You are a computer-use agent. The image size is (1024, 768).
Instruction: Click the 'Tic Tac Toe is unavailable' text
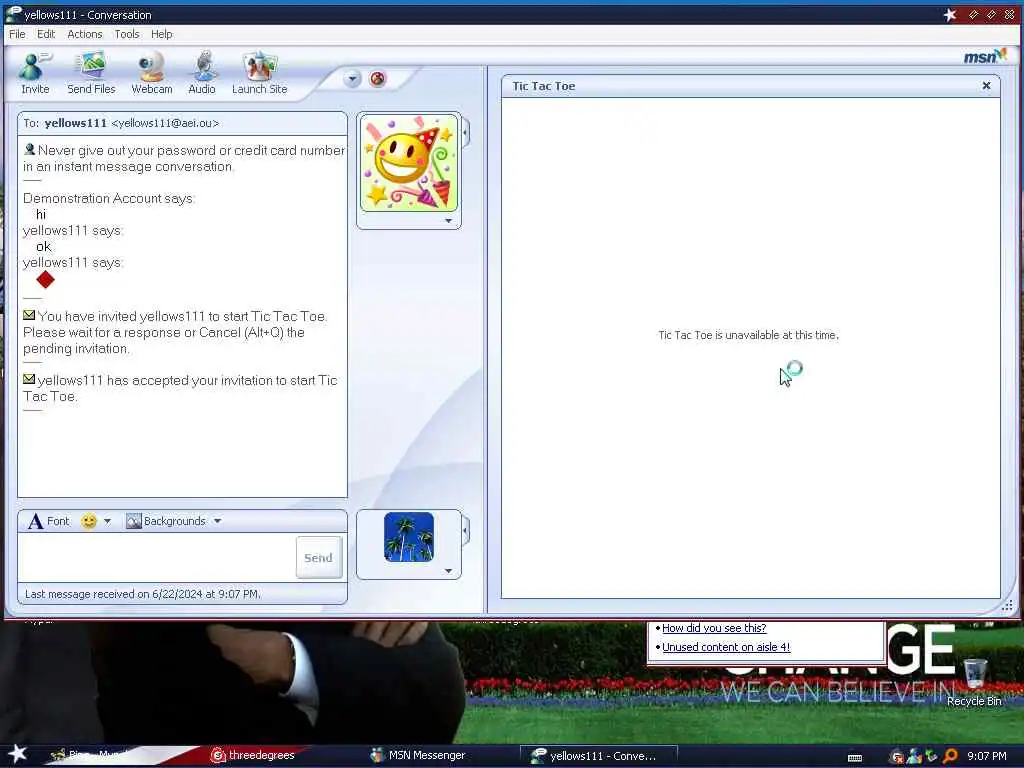pyautogui.click(x=748, y=335)
